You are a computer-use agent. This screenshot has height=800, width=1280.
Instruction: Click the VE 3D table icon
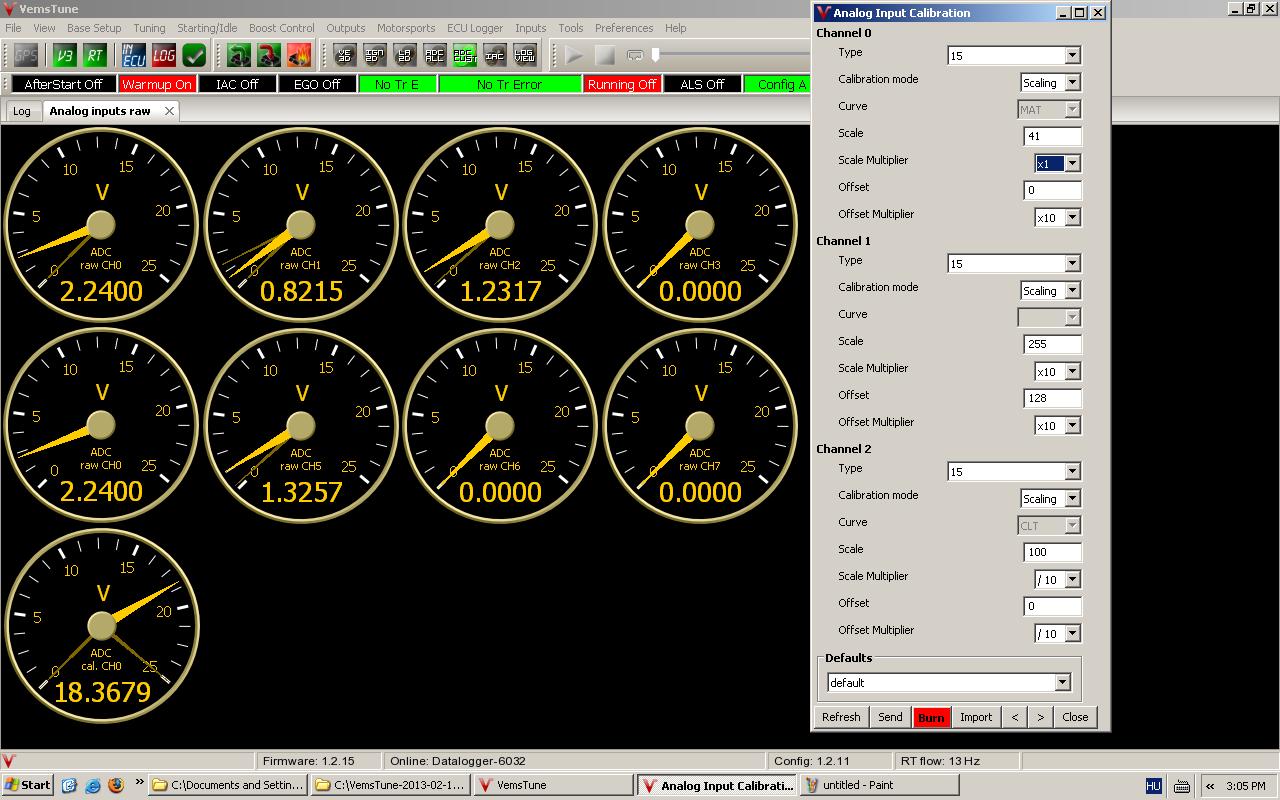tap(345, 55)
